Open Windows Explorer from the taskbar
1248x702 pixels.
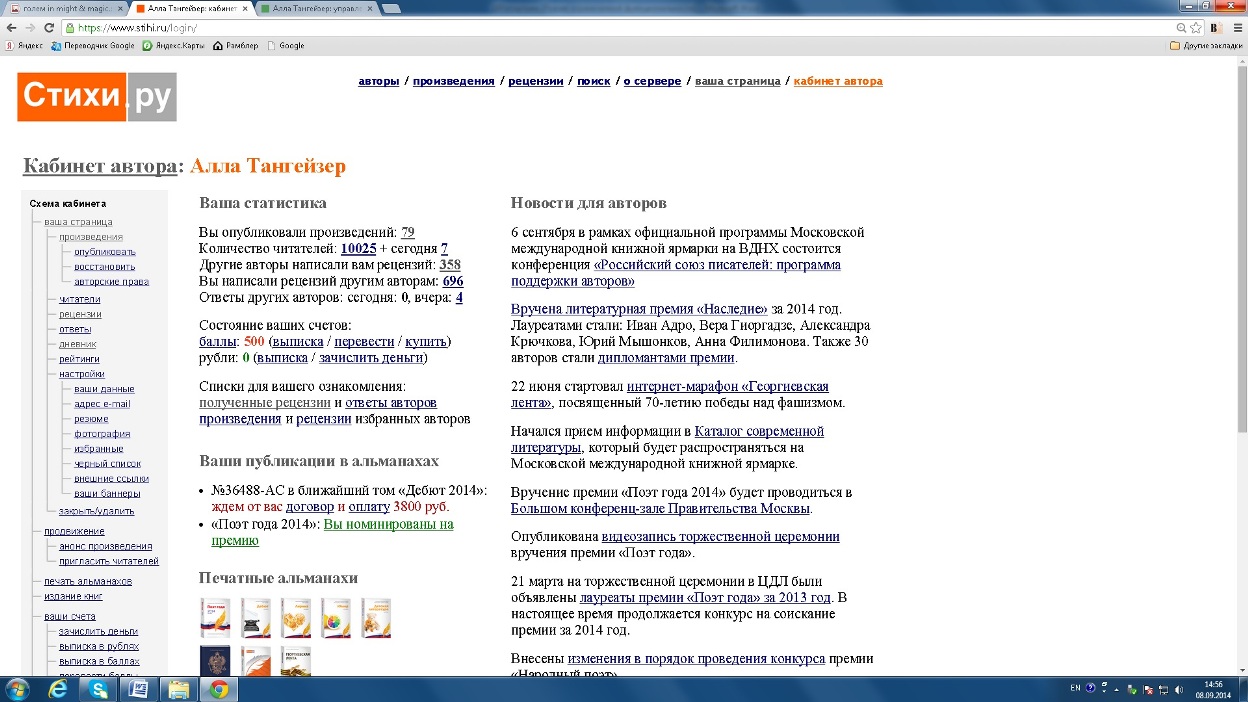[179, 689]
